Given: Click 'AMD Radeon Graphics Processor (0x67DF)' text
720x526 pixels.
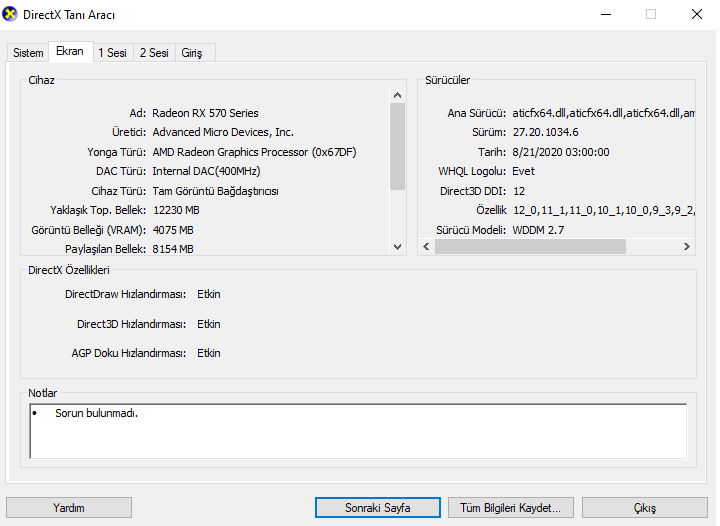Looking at the screenshot, I should point(254,152).
